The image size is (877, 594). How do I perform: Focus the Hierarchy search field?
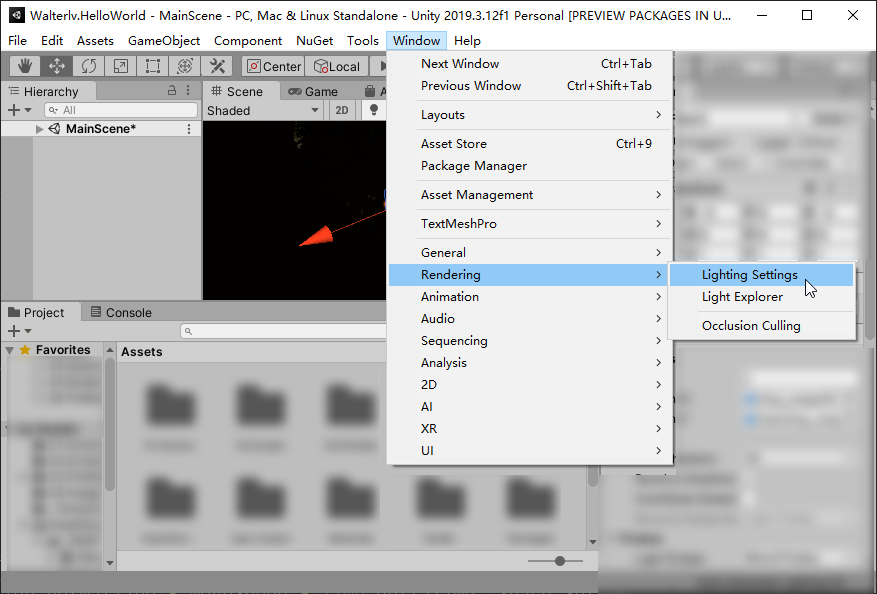click(121, 110)
